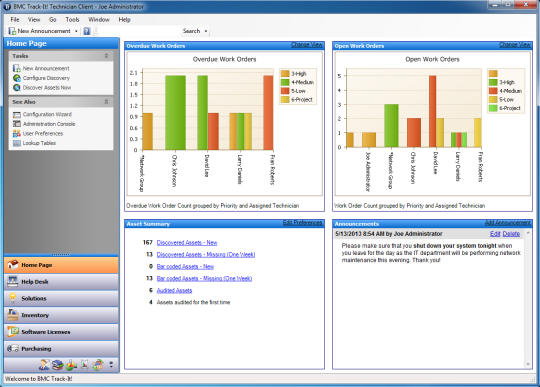This screenshot has width=540, height=387.
Task: Click Announcements panel scroll down arrow
Action: pyautogui.click(x=528, y=364)
